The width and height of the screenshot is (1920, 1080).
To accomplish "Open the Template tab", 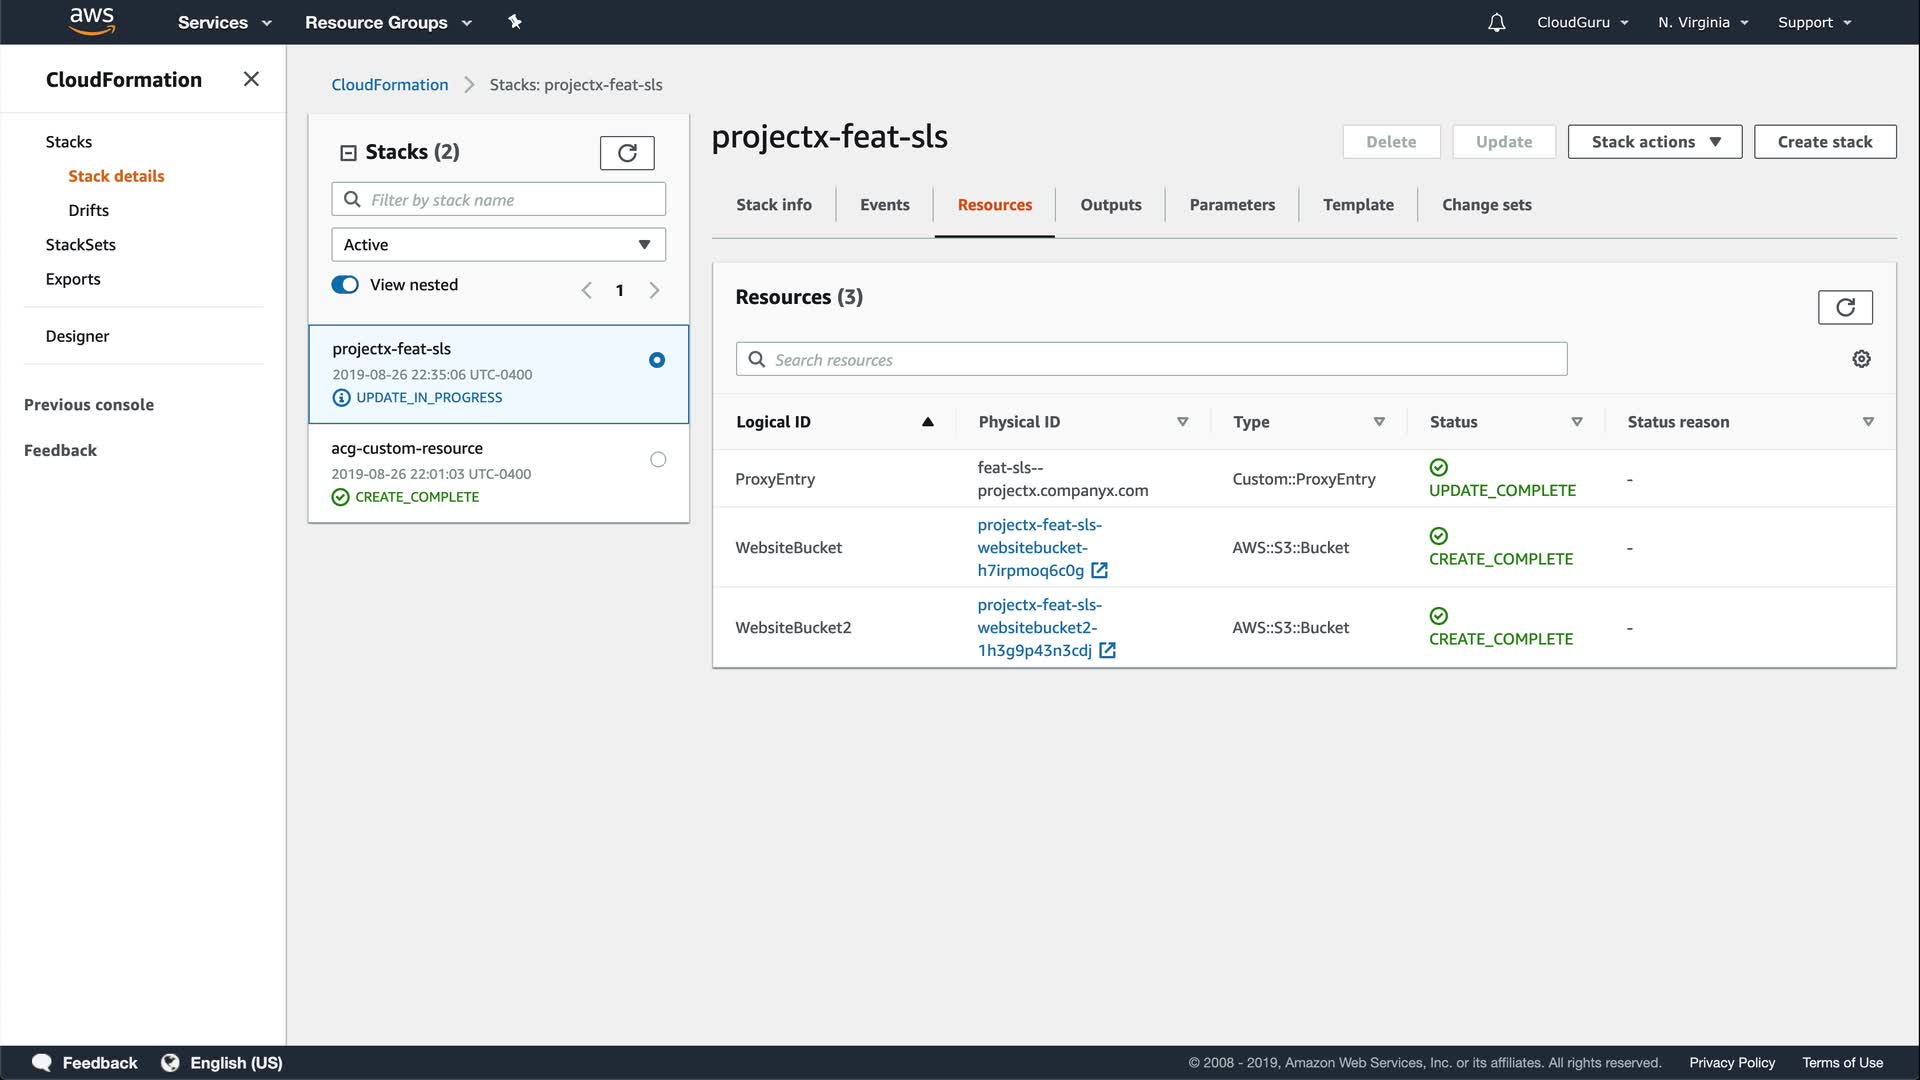I will pyautogui.click(x=1357, y=205).
